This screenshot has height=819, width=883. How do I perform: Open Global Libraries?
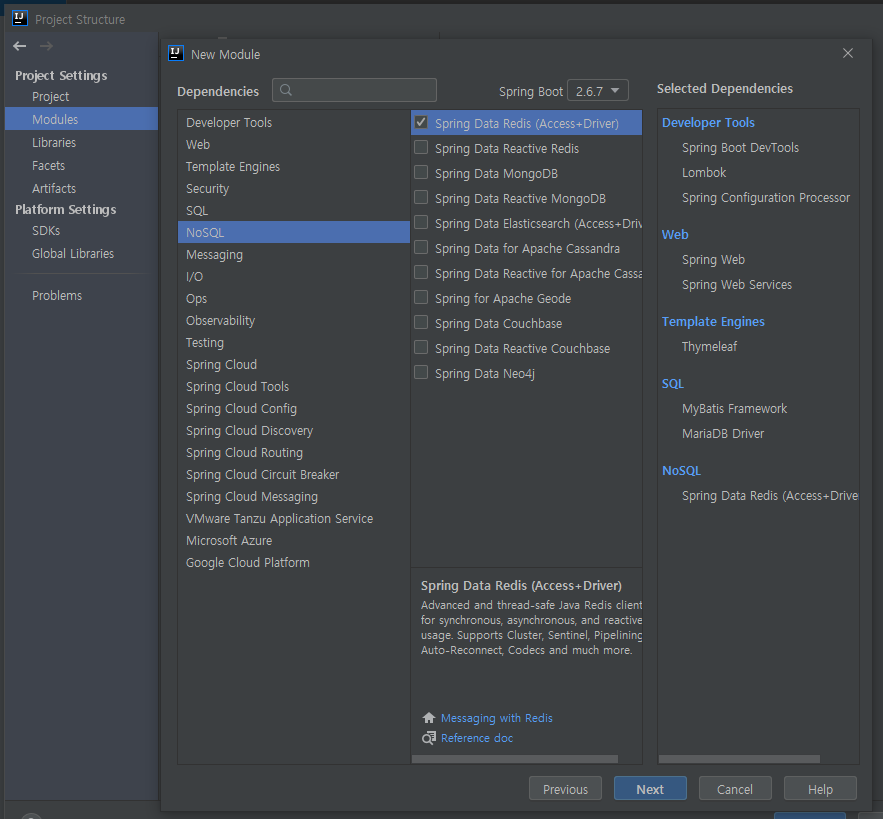tap(81, 253)
